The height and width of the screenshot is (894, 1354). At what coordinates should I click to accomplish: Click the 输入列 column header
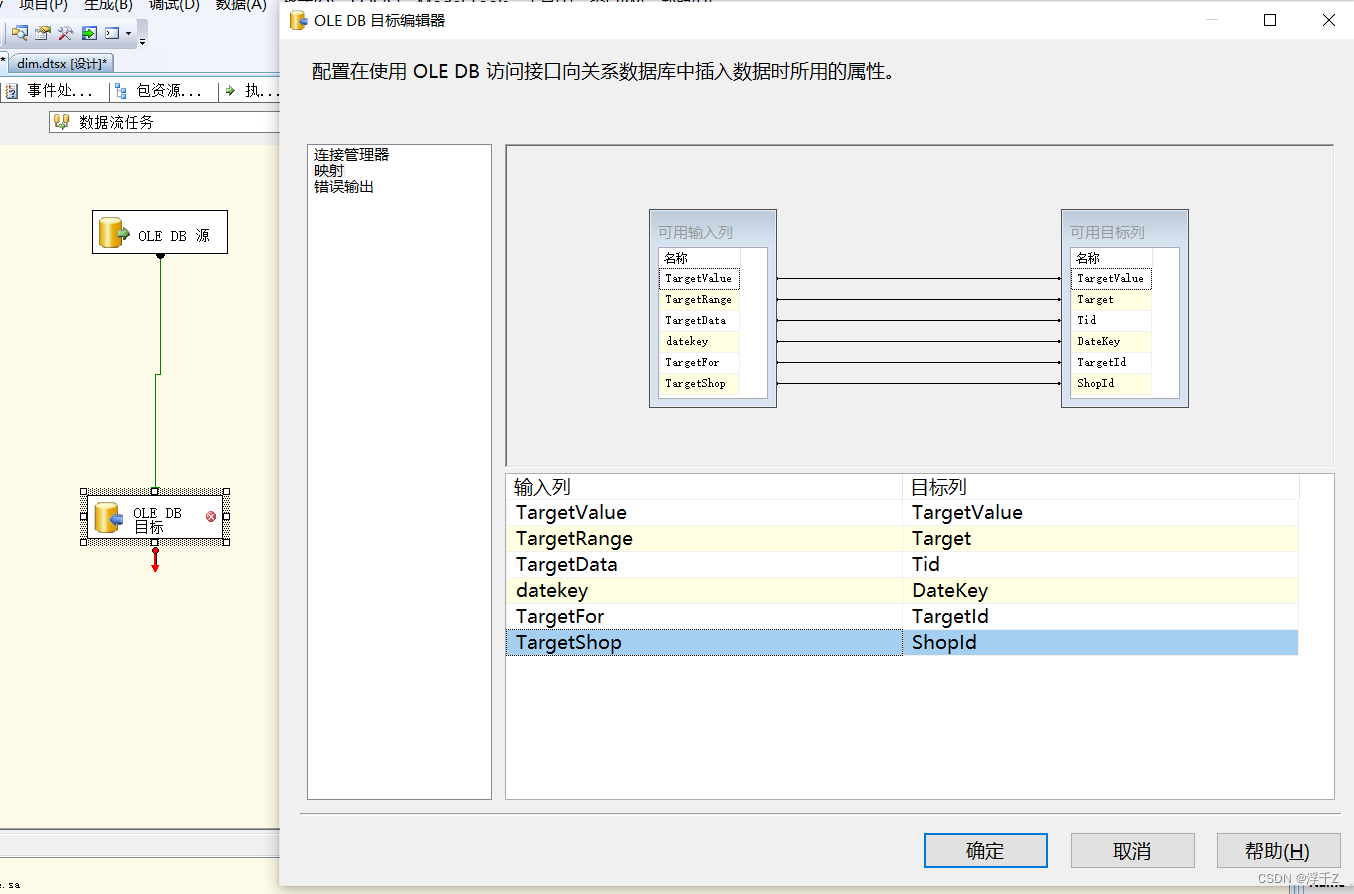704,487
